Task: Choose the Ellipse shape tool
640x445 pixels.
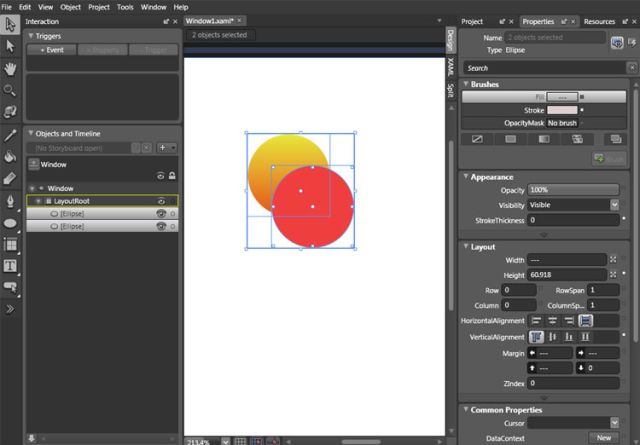Action: point(10,222)
